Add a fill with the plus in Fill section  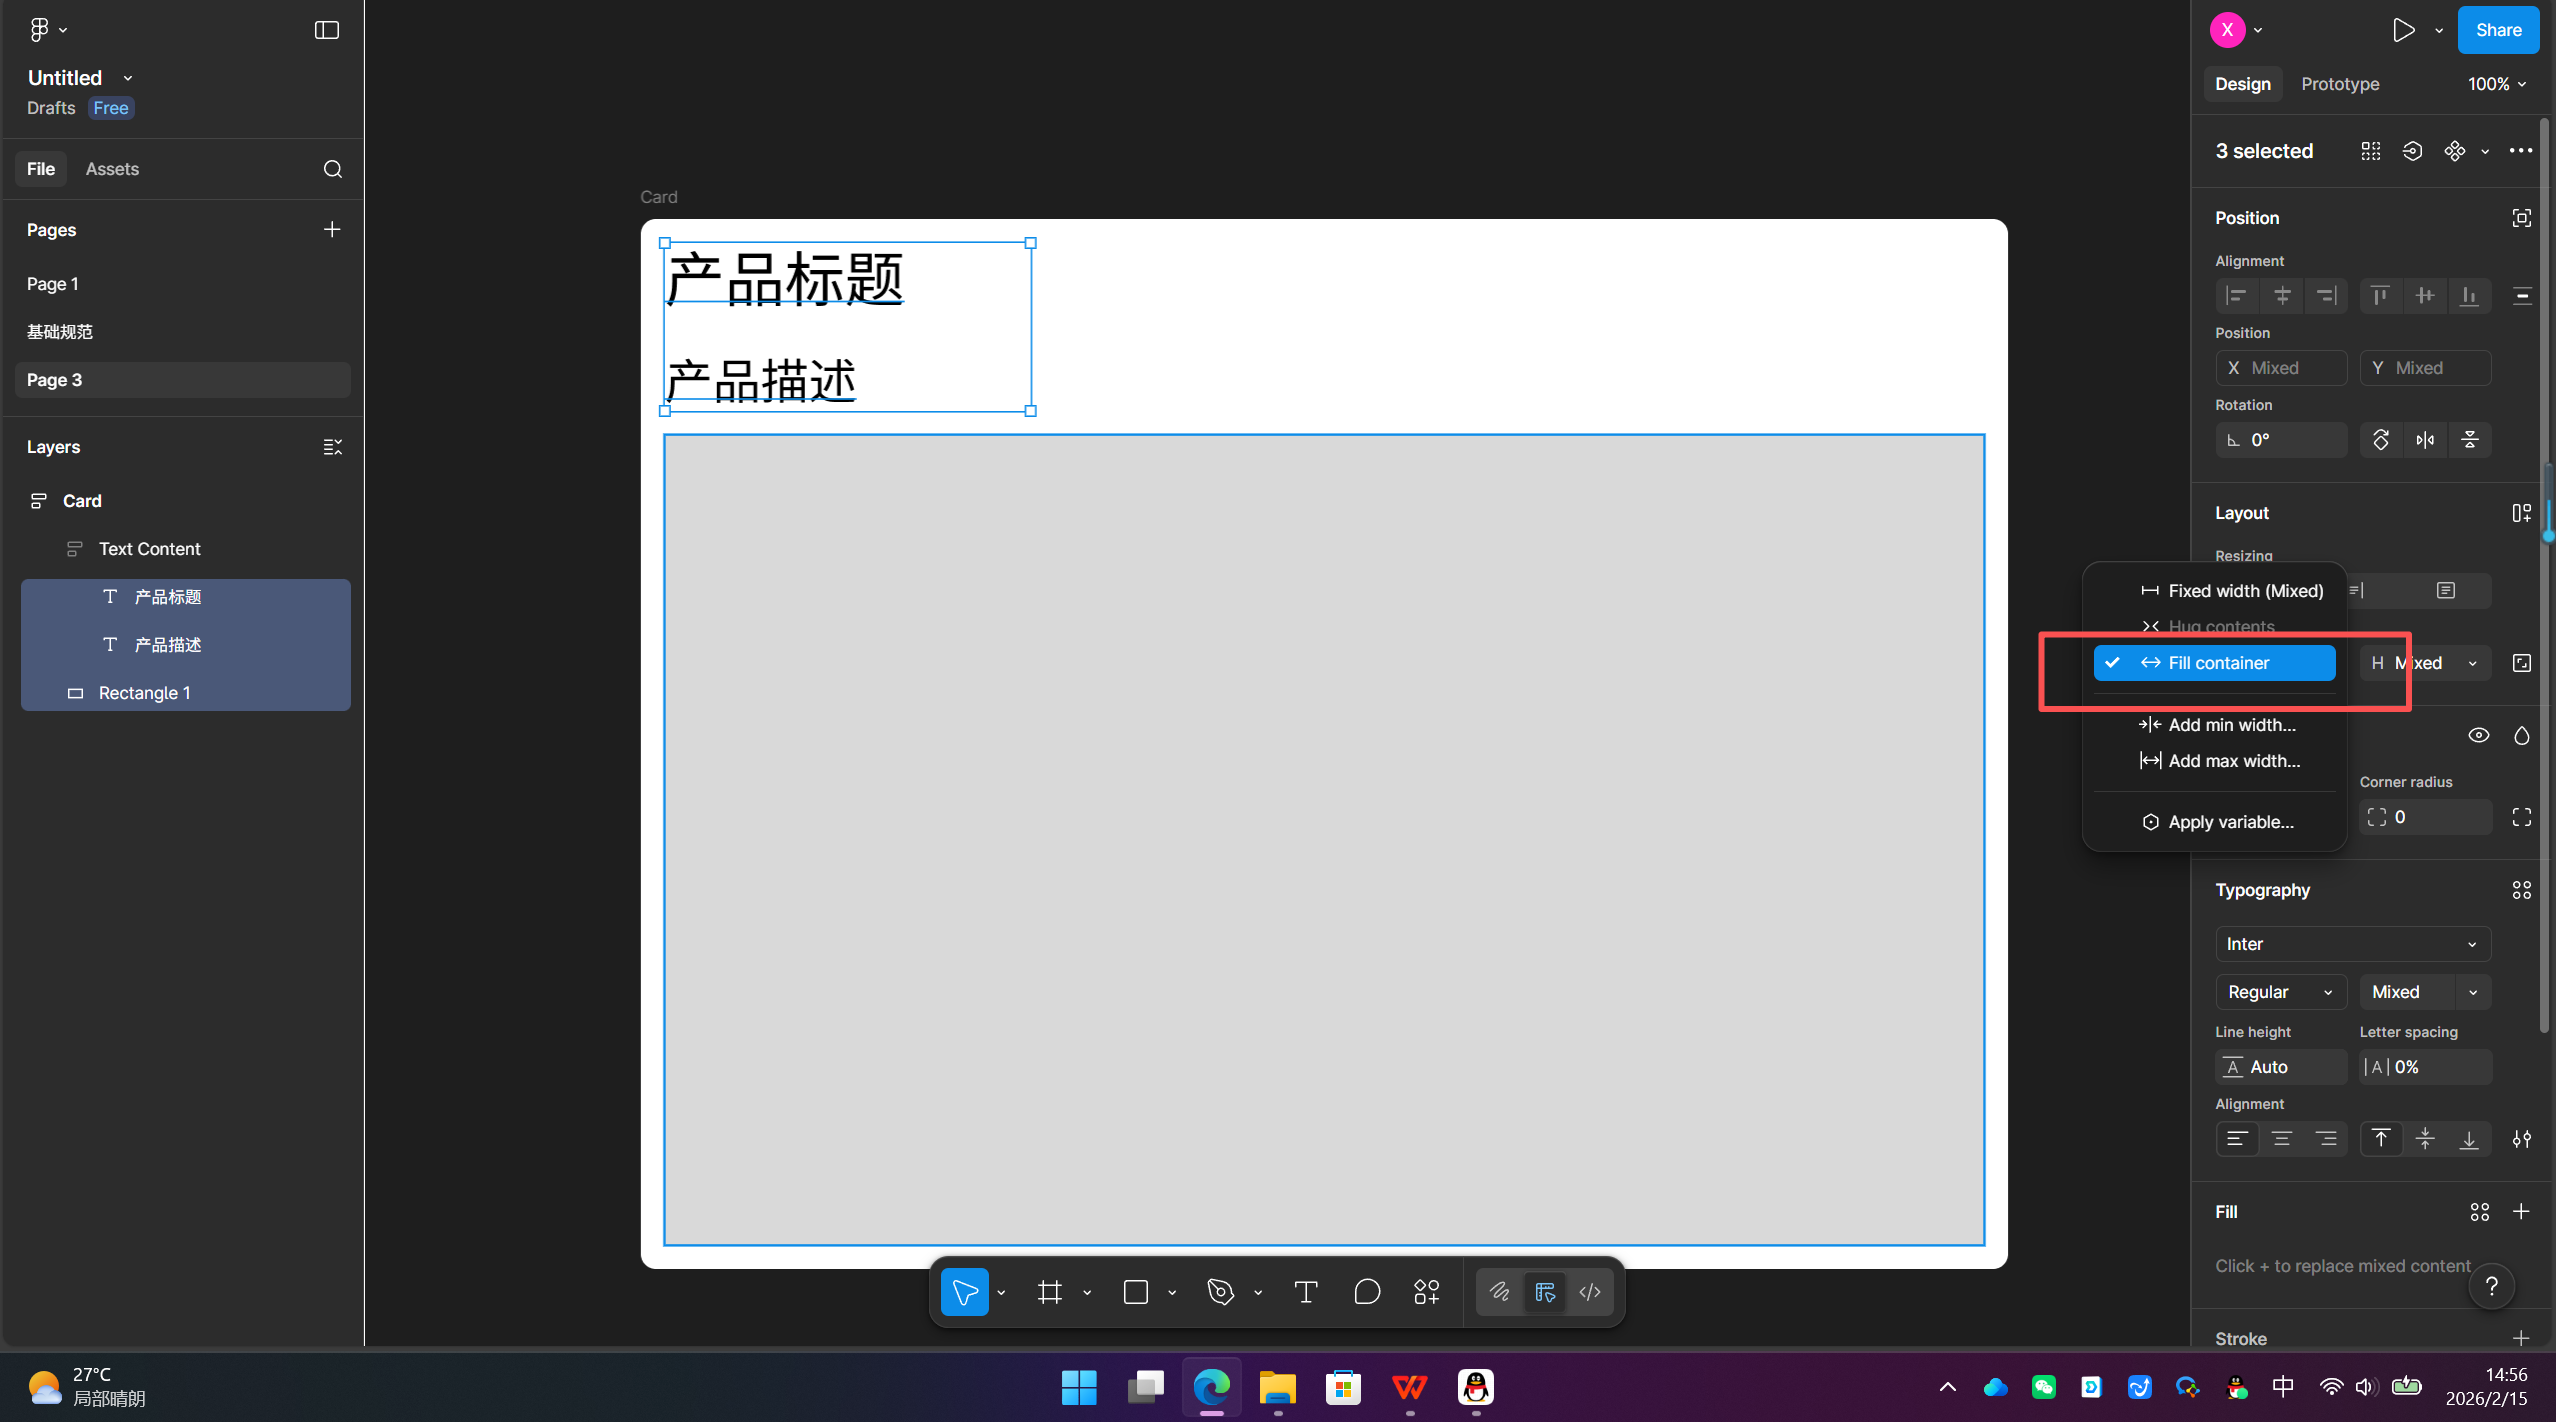pos(2521,1212)
